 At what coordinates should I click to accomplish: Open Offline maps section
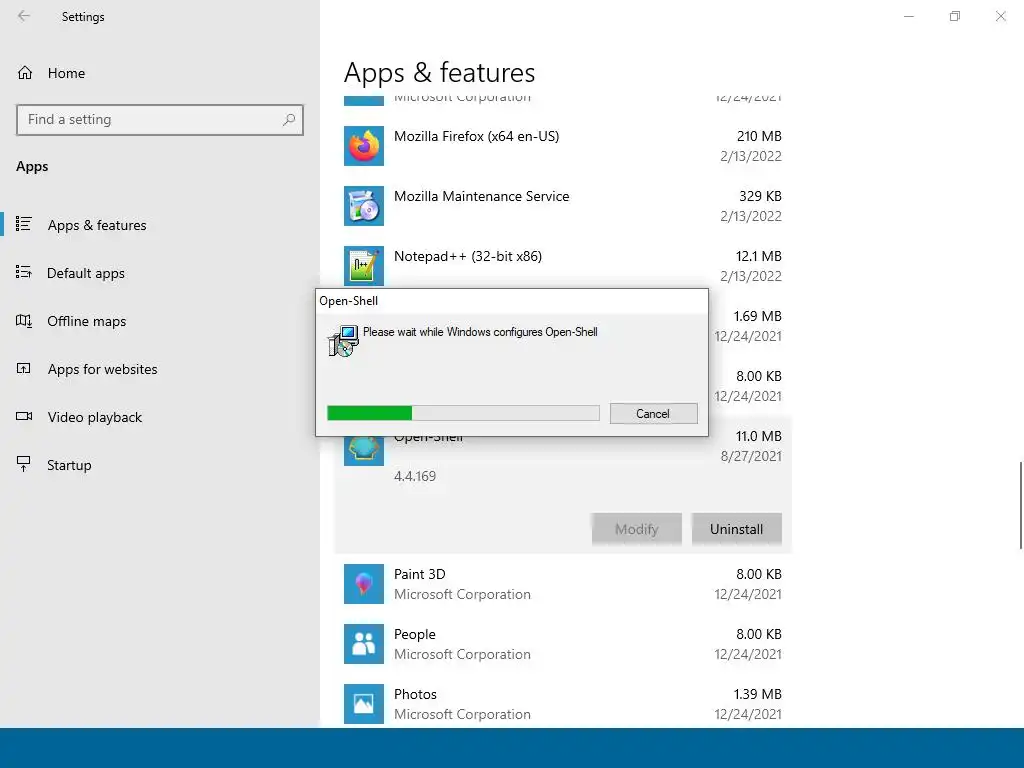click(x=86, y=321)
